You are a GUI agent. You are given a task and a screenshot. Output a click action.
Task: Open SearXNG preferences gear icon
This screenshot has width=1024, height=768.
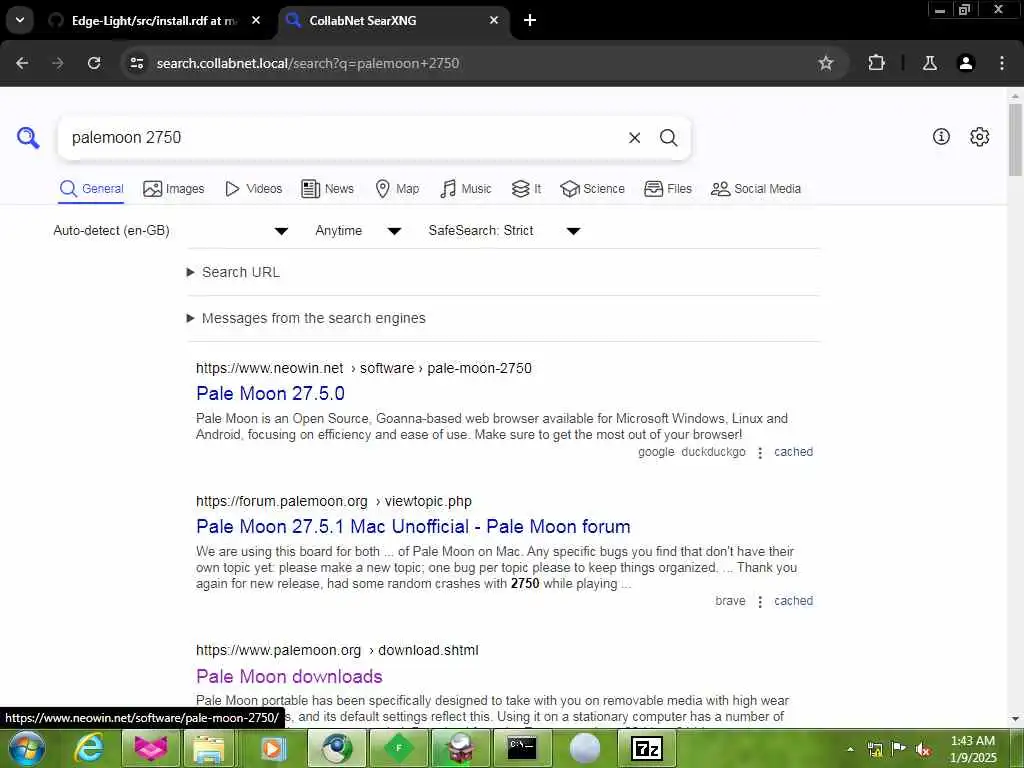(979, 136)
